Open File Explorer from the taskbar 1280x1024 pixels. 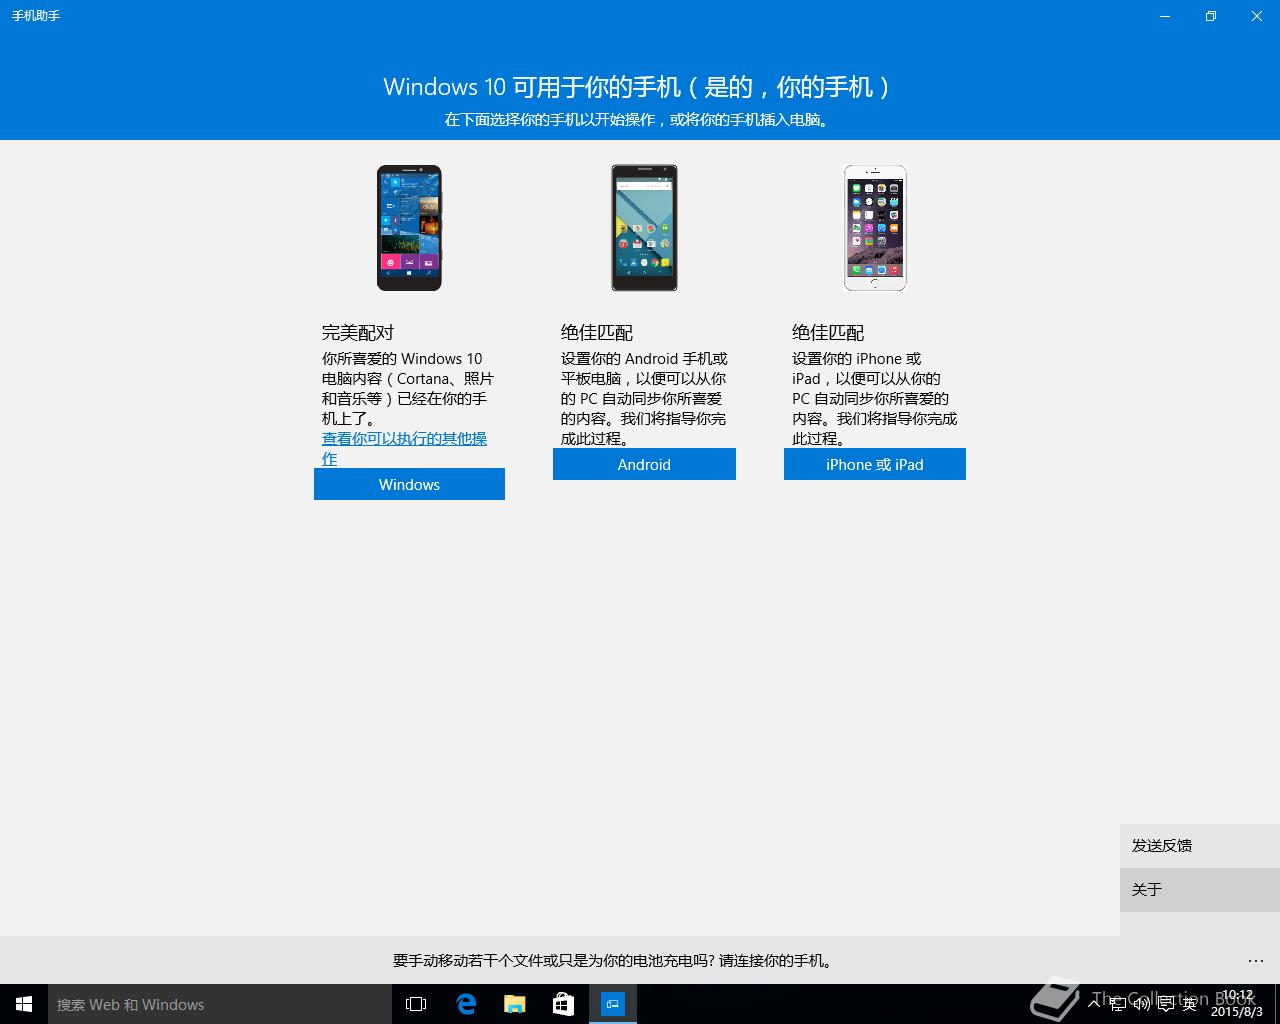(x=515, y=1004)
